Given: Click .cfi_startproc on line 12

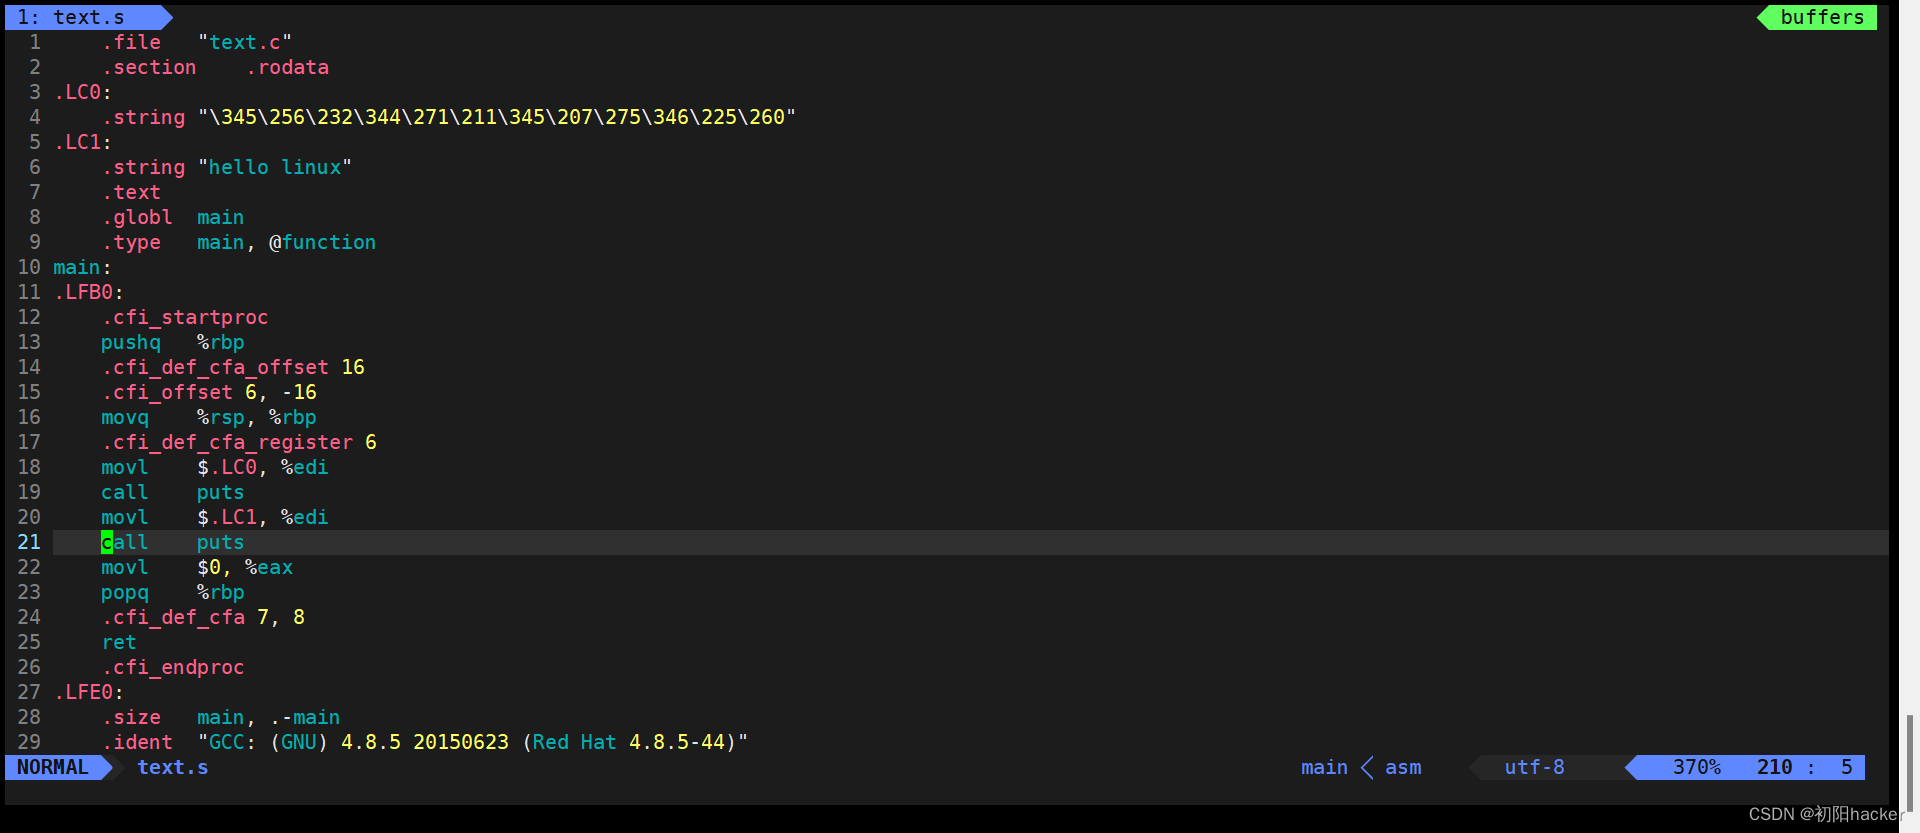Looking at the screenshot, I should point(185,317).
